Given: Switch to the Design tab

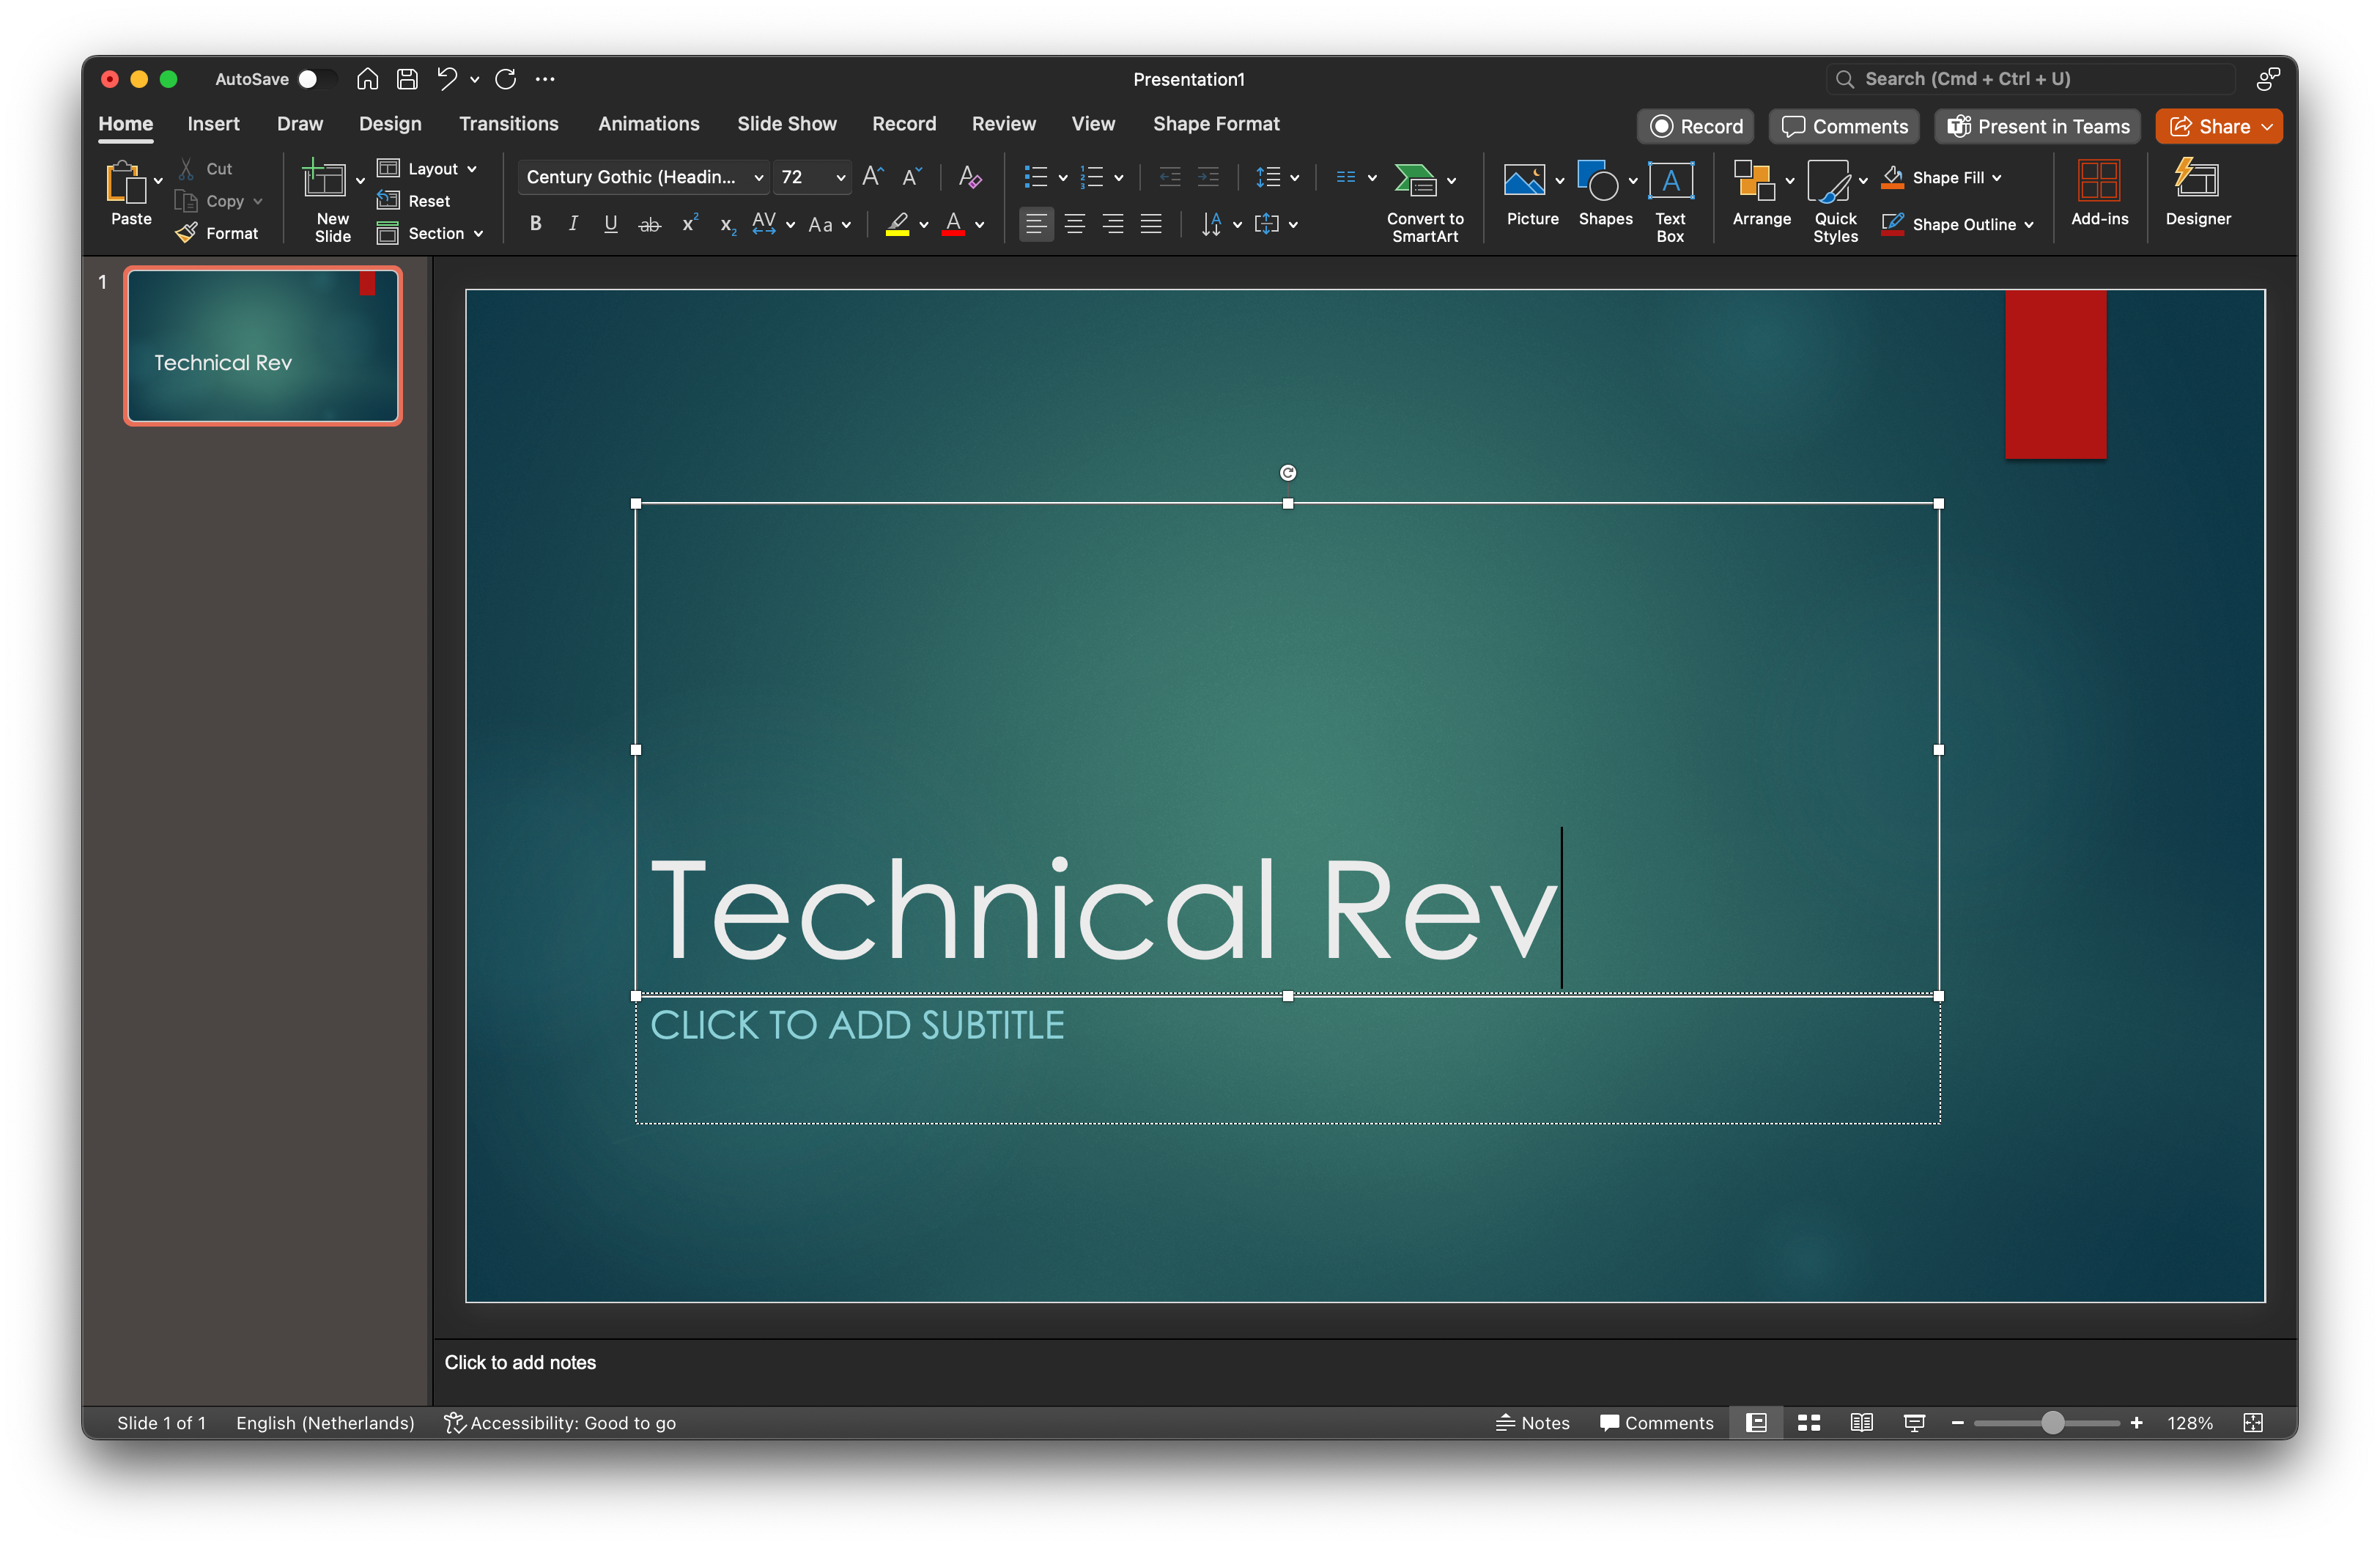Looking at the screenshot, I should click(390, 124).
